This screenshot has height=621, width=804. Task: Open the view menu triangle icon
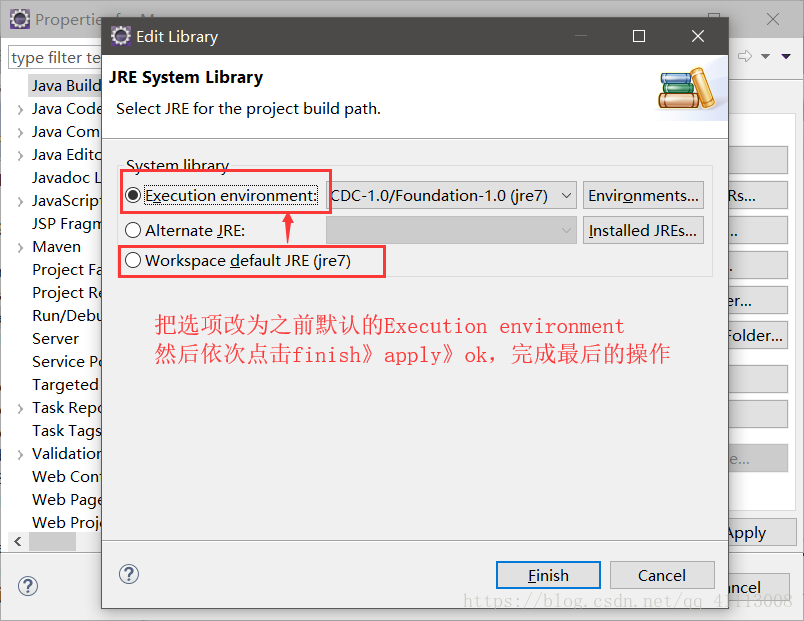[786, 56]
